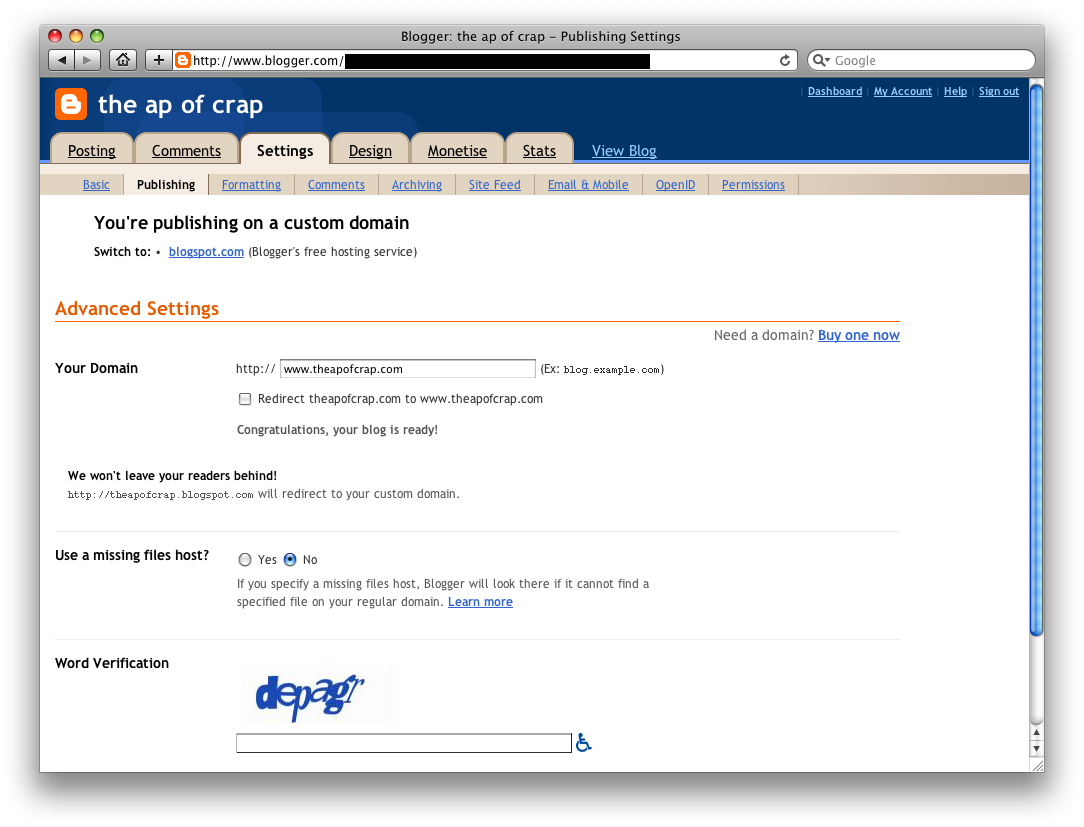Open the Help link
The image size is (1084, 827).
click(955, 91)
